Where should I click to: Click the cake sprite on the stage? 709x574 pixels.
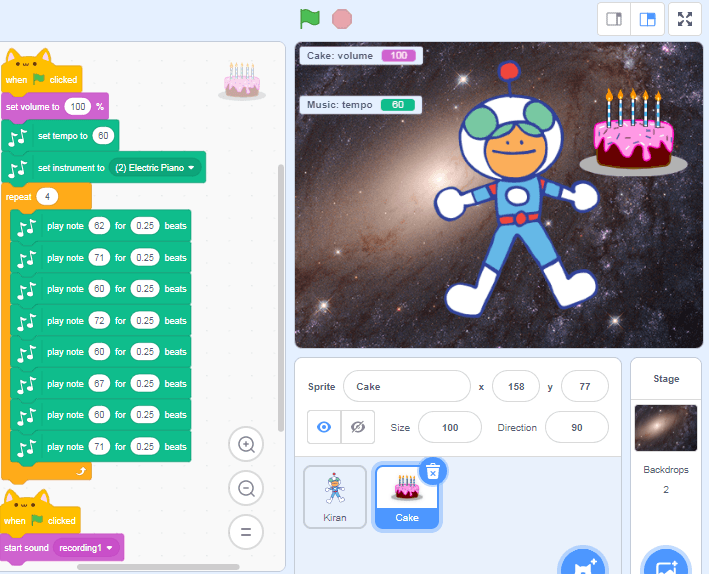point(633,132)
